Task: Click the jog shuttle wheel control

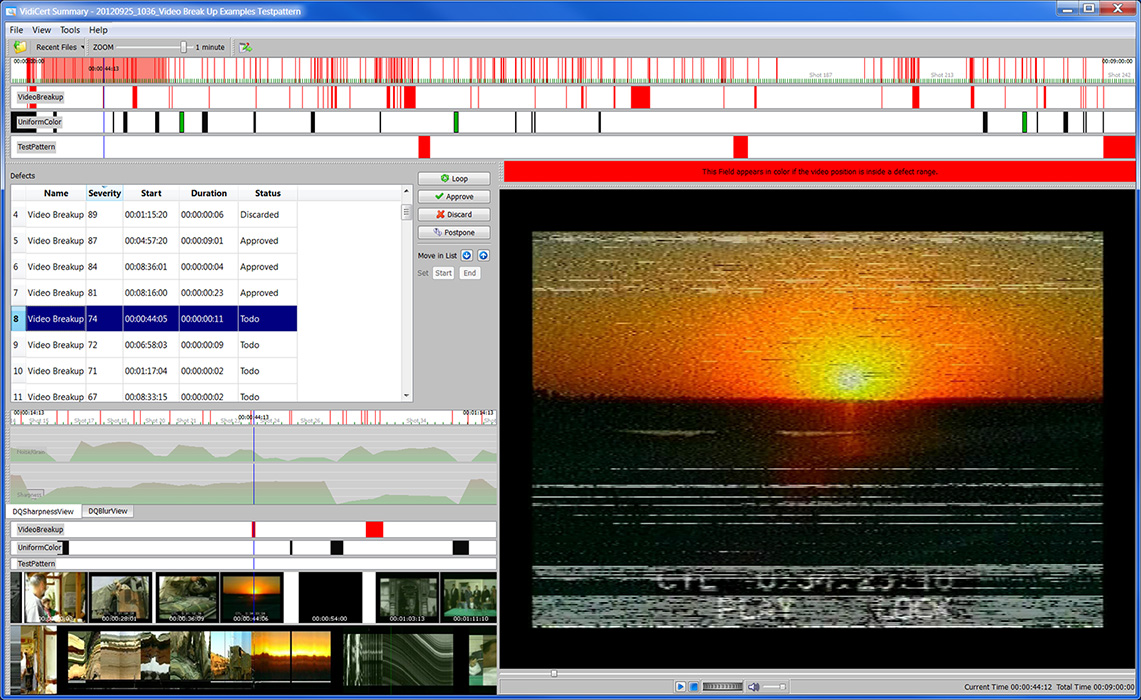Action: click(x=723, y=687)
